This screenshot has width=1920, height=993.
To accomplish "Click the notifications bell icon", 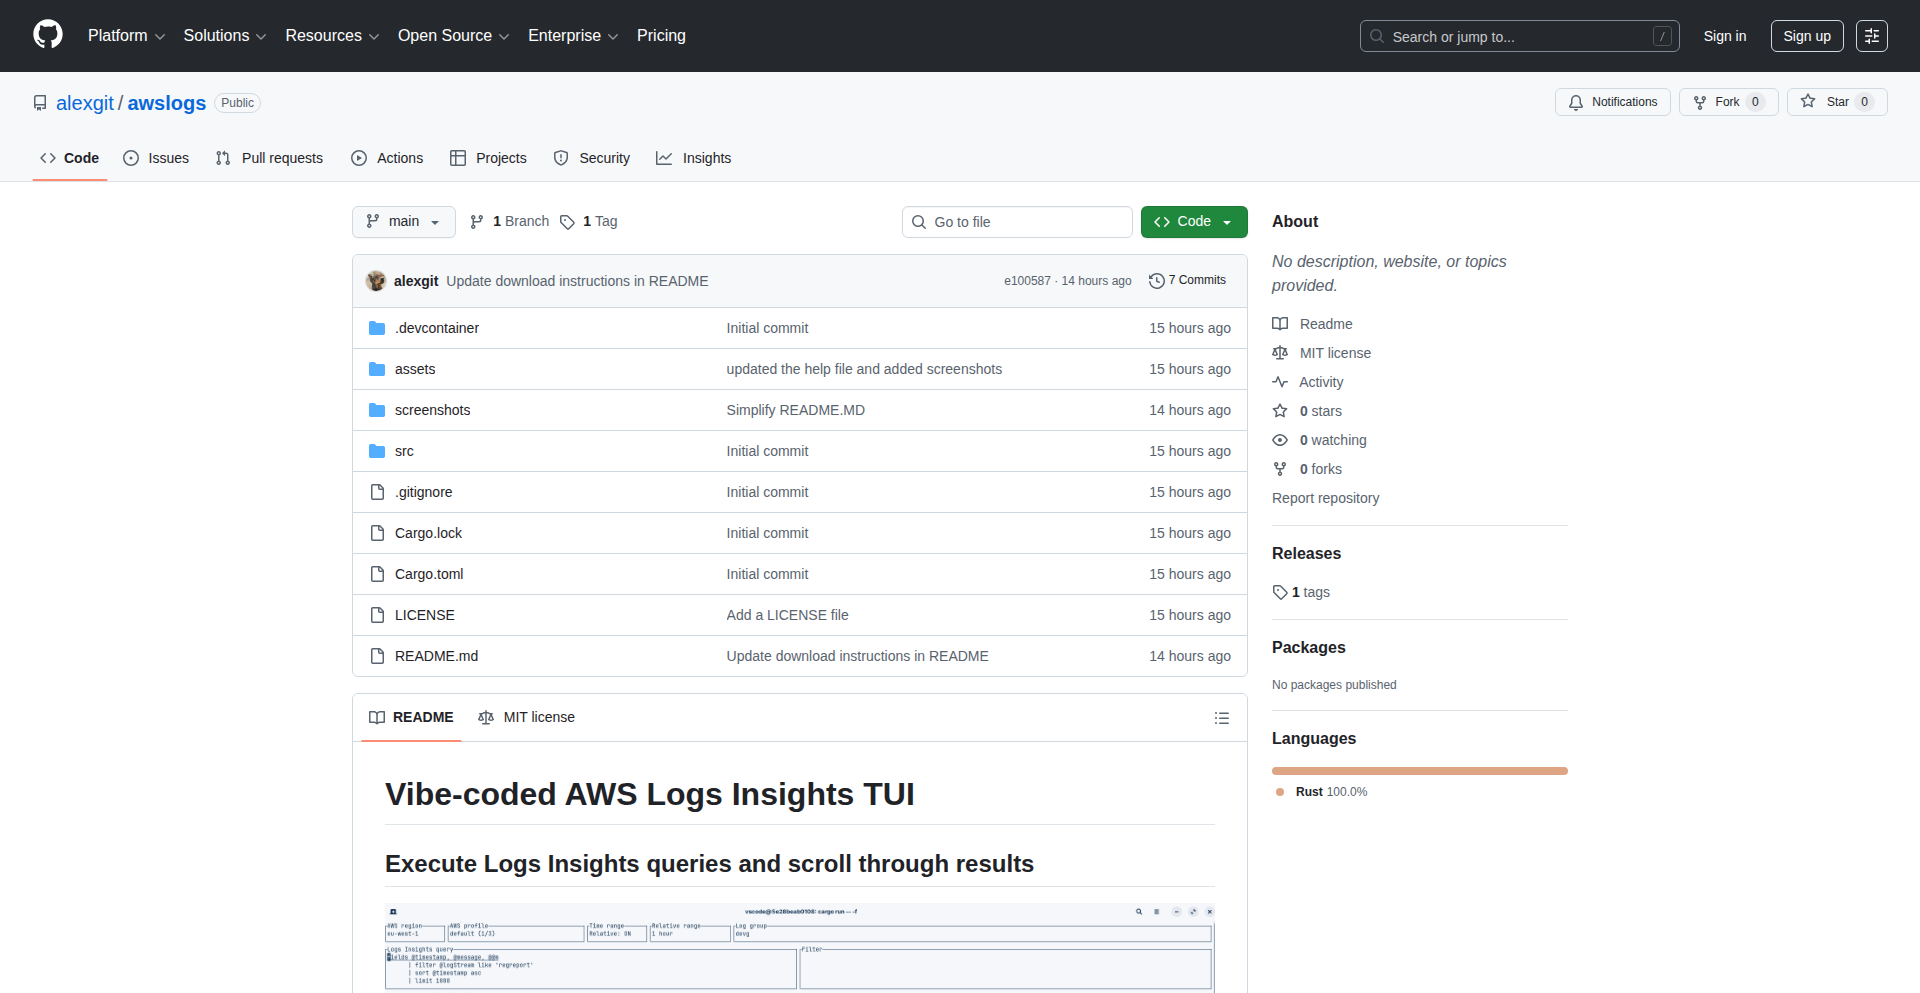I will click(x=1576, y=102).
